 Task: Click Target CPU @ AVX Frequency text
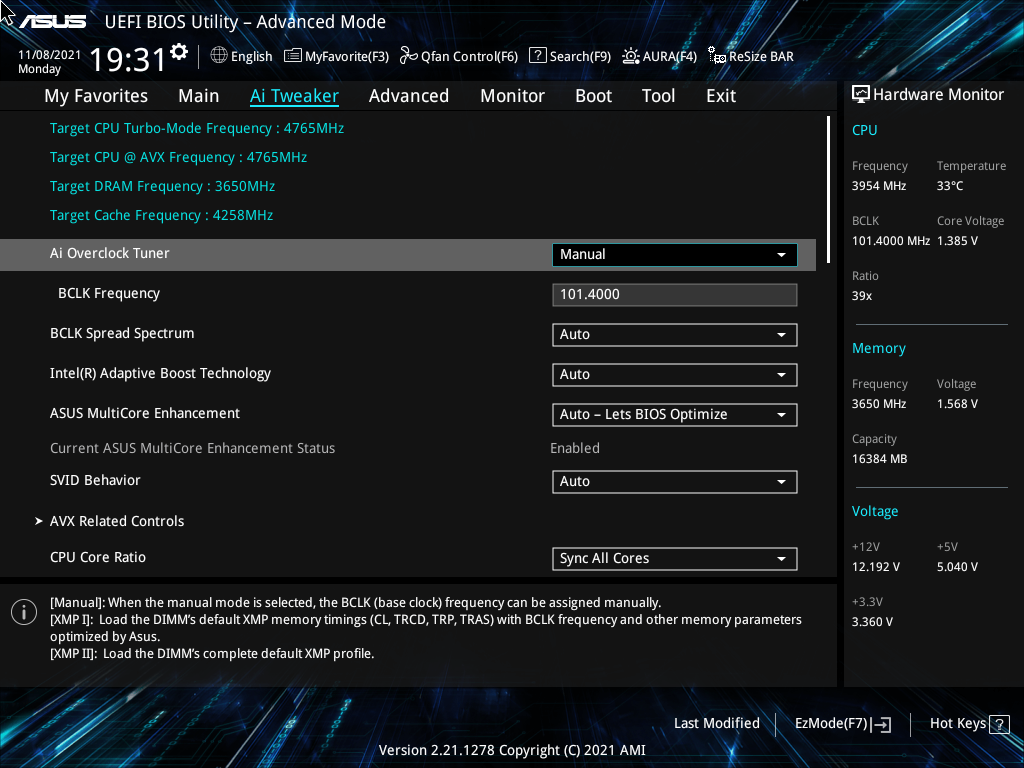pyautogui.click(x=178, y=157)
